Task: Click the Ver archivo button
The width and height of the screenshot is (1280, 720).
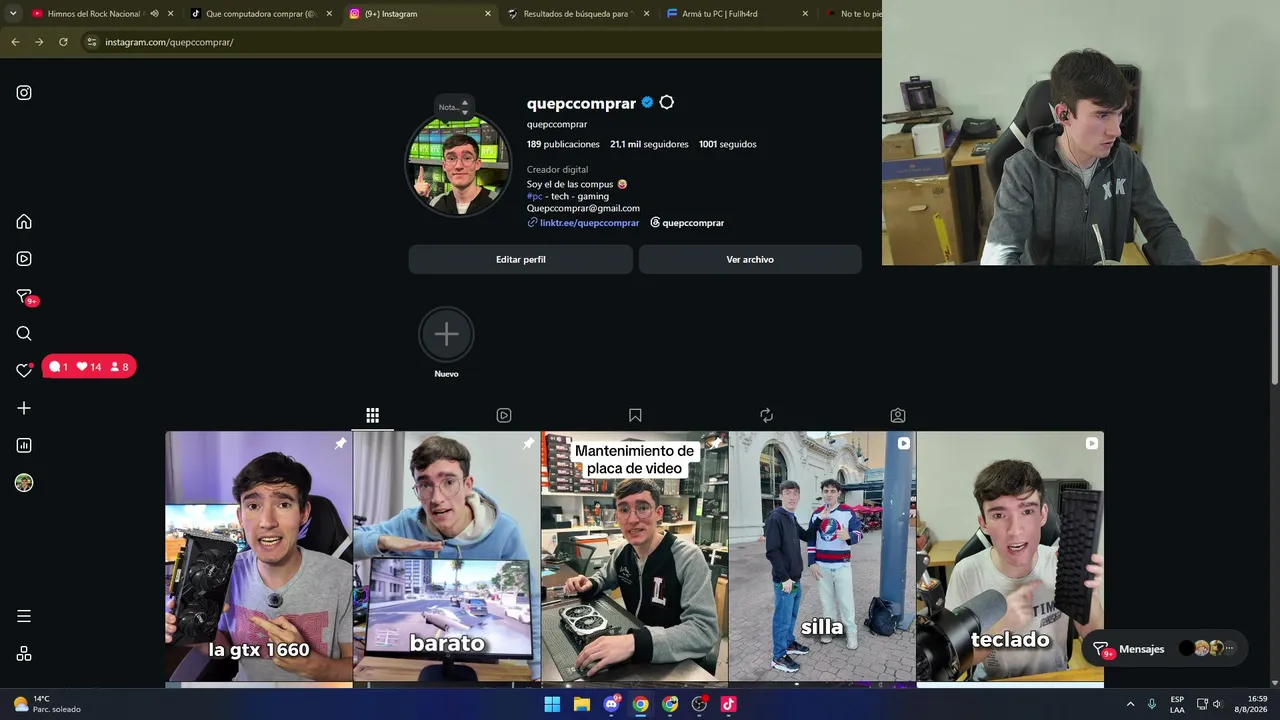Action: click(750, 260)
